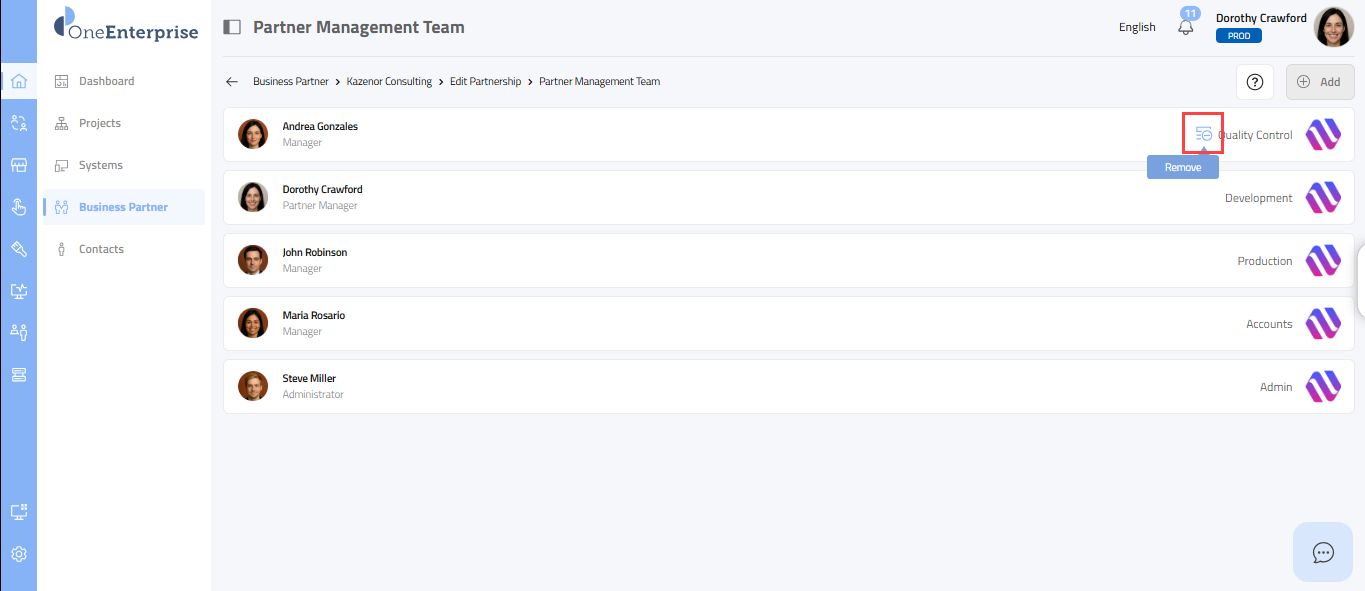Open Contacts in the sidebar
Screen dimensions: 1365x591
101,249
